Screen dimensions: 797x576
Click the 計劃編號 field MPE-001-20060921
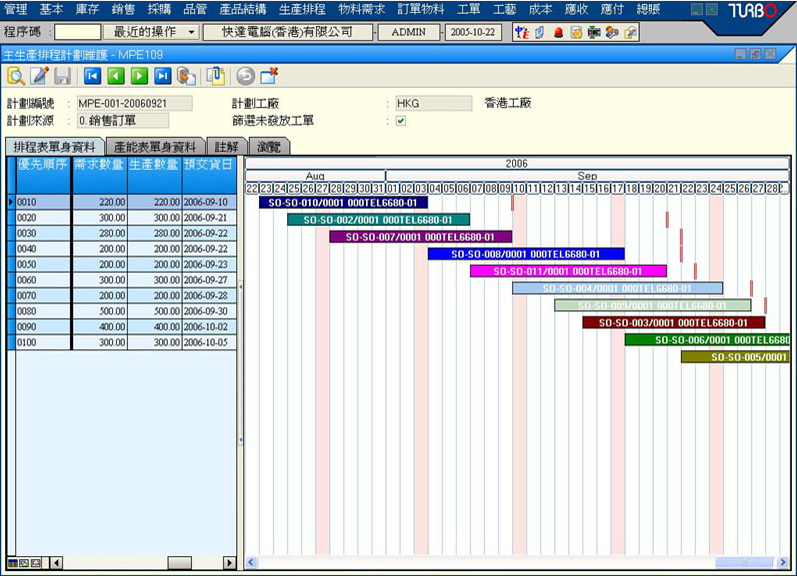(135, 103)
